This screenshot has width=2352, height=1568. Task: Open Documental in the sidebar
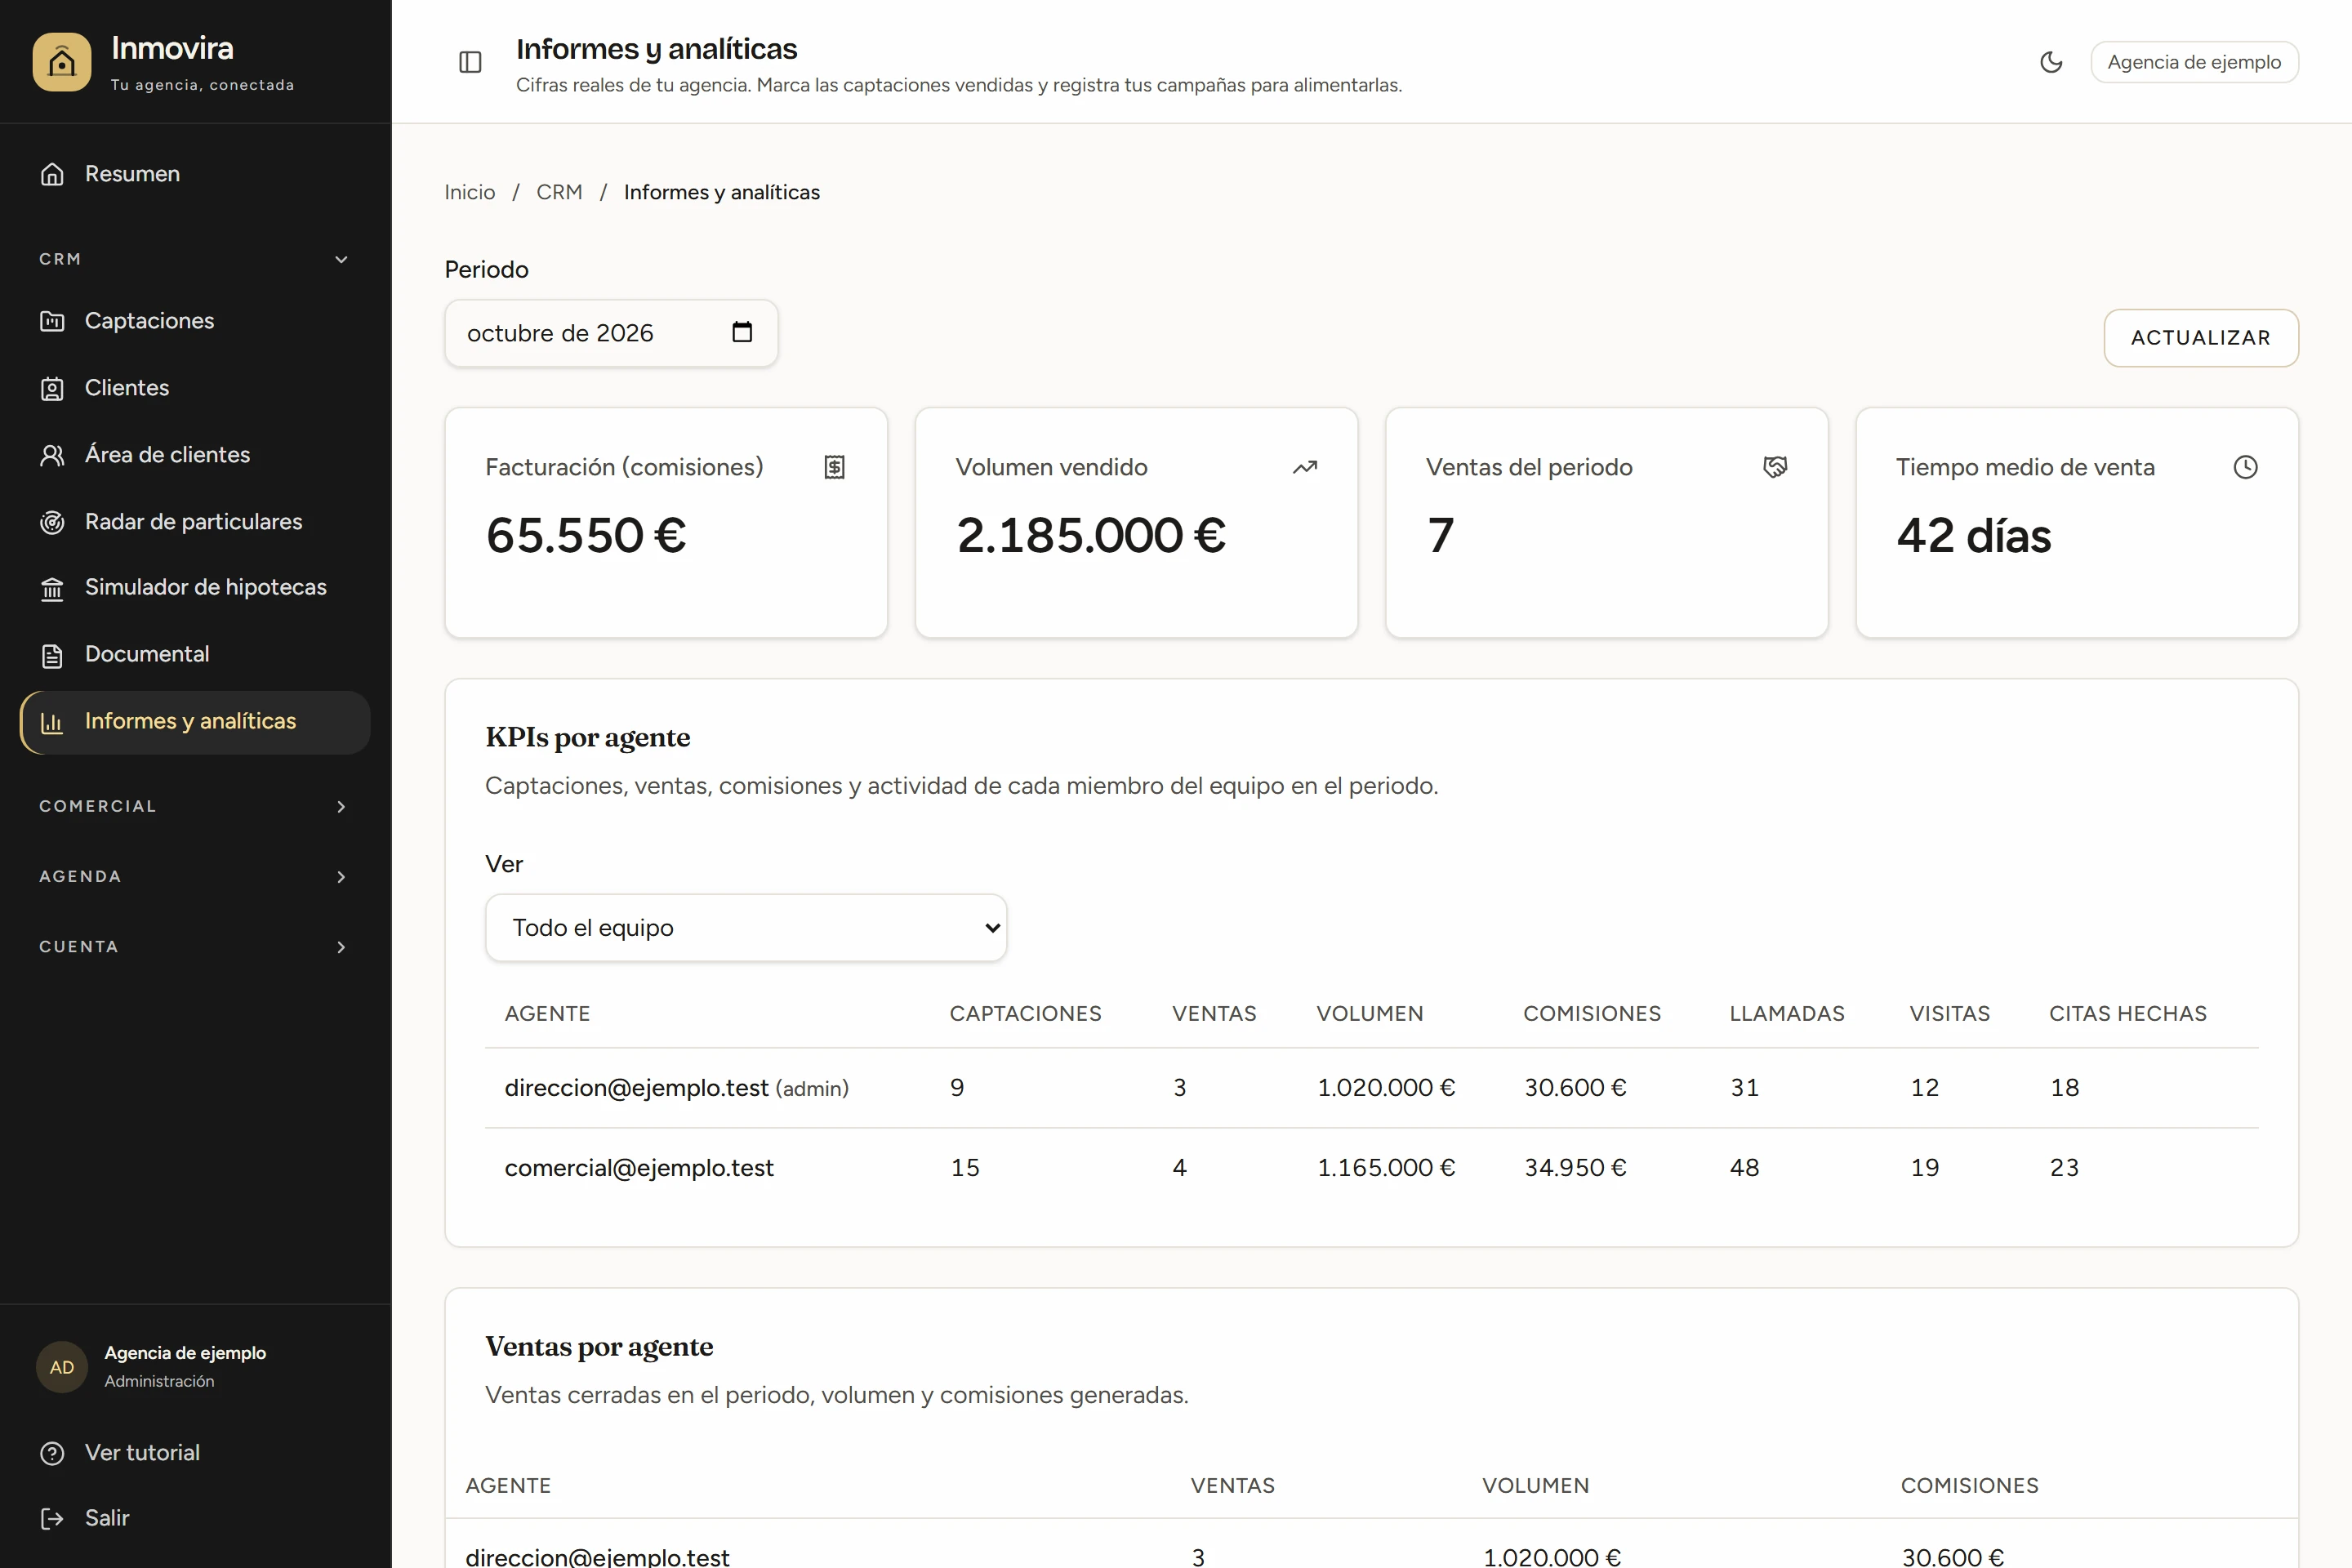(x=195, y=655)
